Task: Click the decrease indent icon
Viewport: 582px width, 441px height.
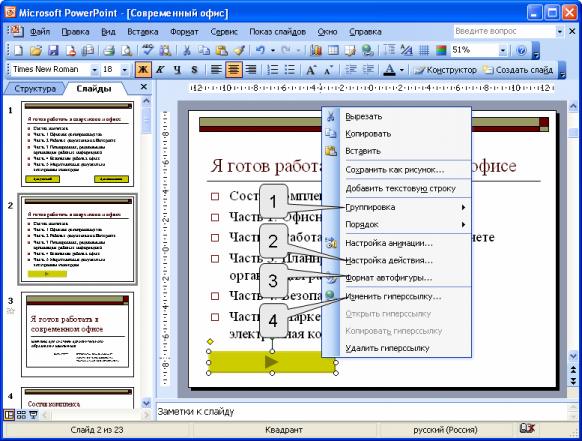Action: [x=351, y=70]
